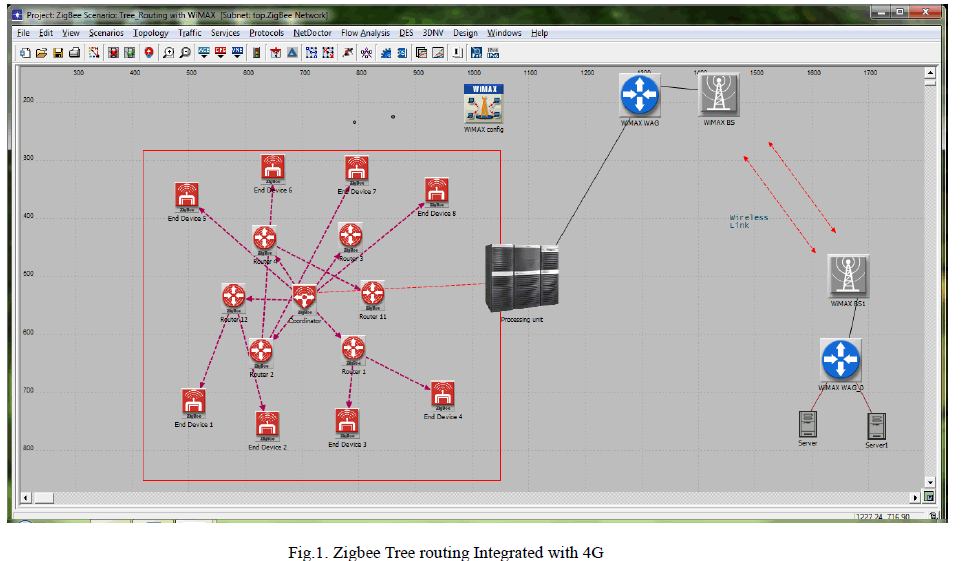The image size is (962, 561).
Task: Open the Topology menu
Action: tap(151, 33)
